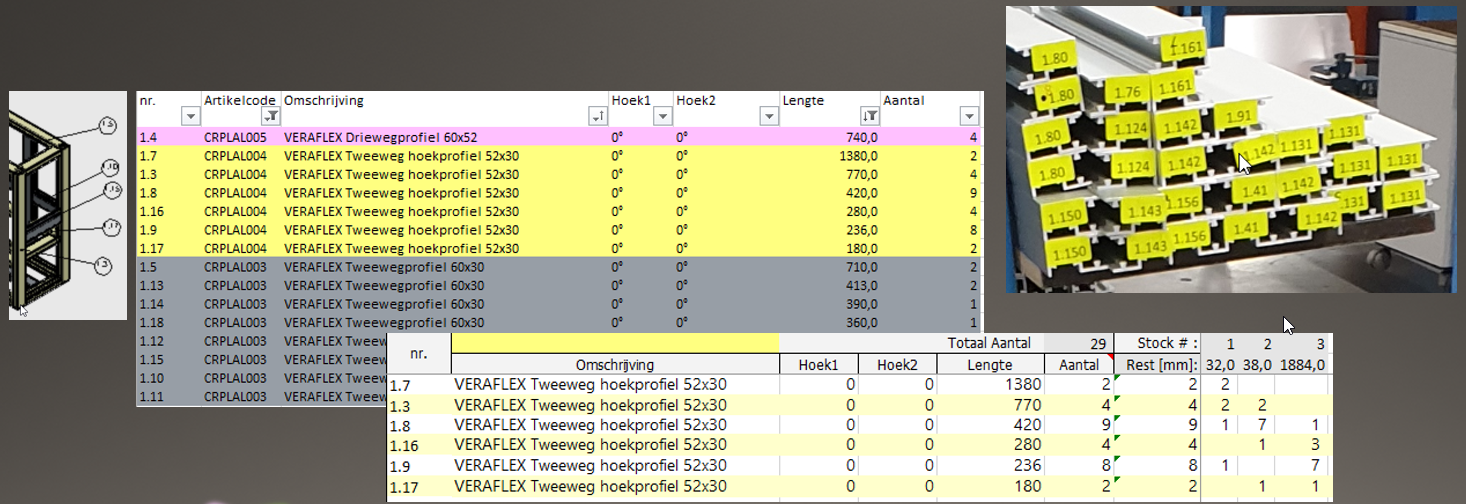This screenshot has height=504, width=1466.
Task: Click the yellow highlighted header cell
Action: click(615, 342)
